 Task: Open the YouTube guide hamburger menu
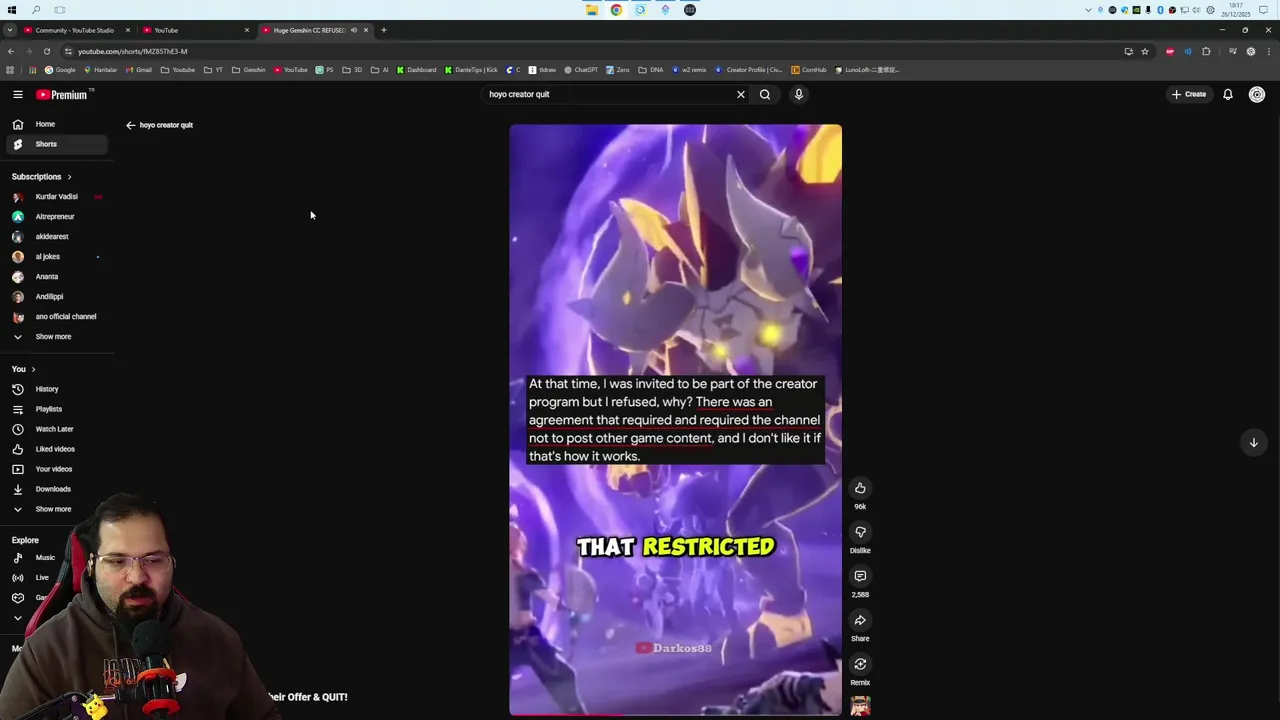[18, 94]
